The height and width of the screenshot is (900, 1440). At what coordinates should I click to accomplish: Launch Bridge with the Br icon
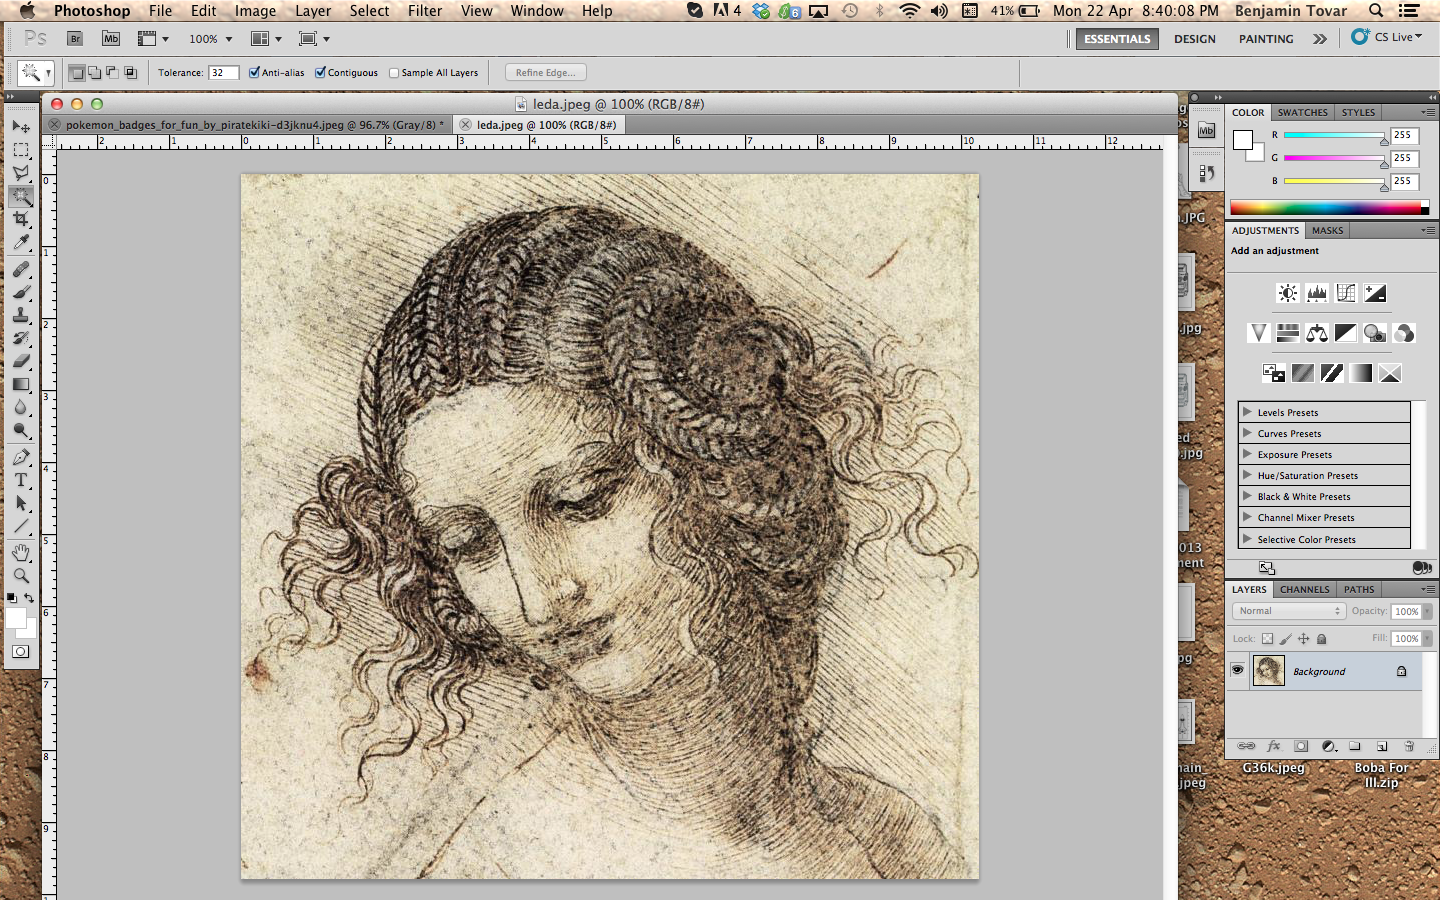pos(75,39)
